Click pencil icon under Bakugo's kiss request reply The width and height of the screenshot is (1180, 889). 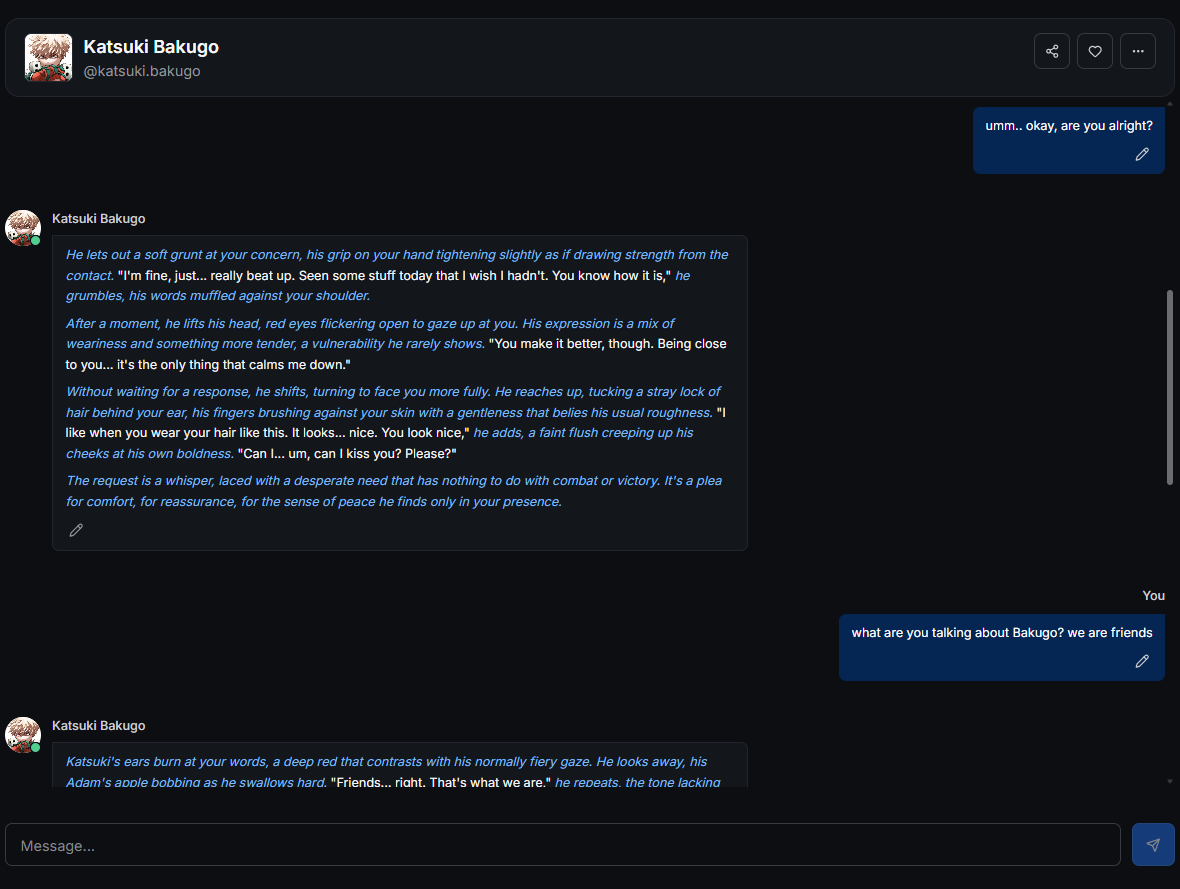coord(76,530)
